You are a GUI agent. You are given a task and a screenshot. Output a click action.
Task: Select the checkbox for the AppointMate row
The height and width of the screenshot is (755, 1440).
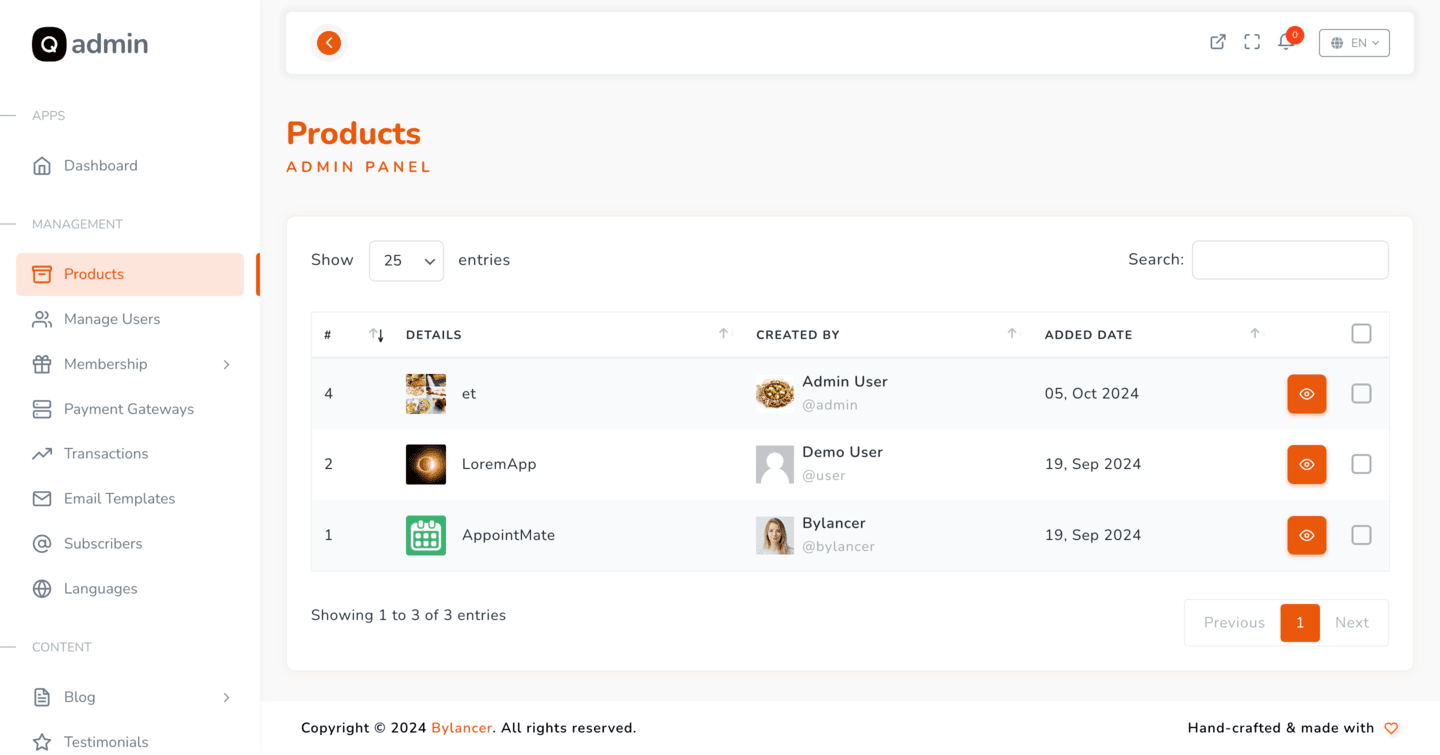point(1361,535)
